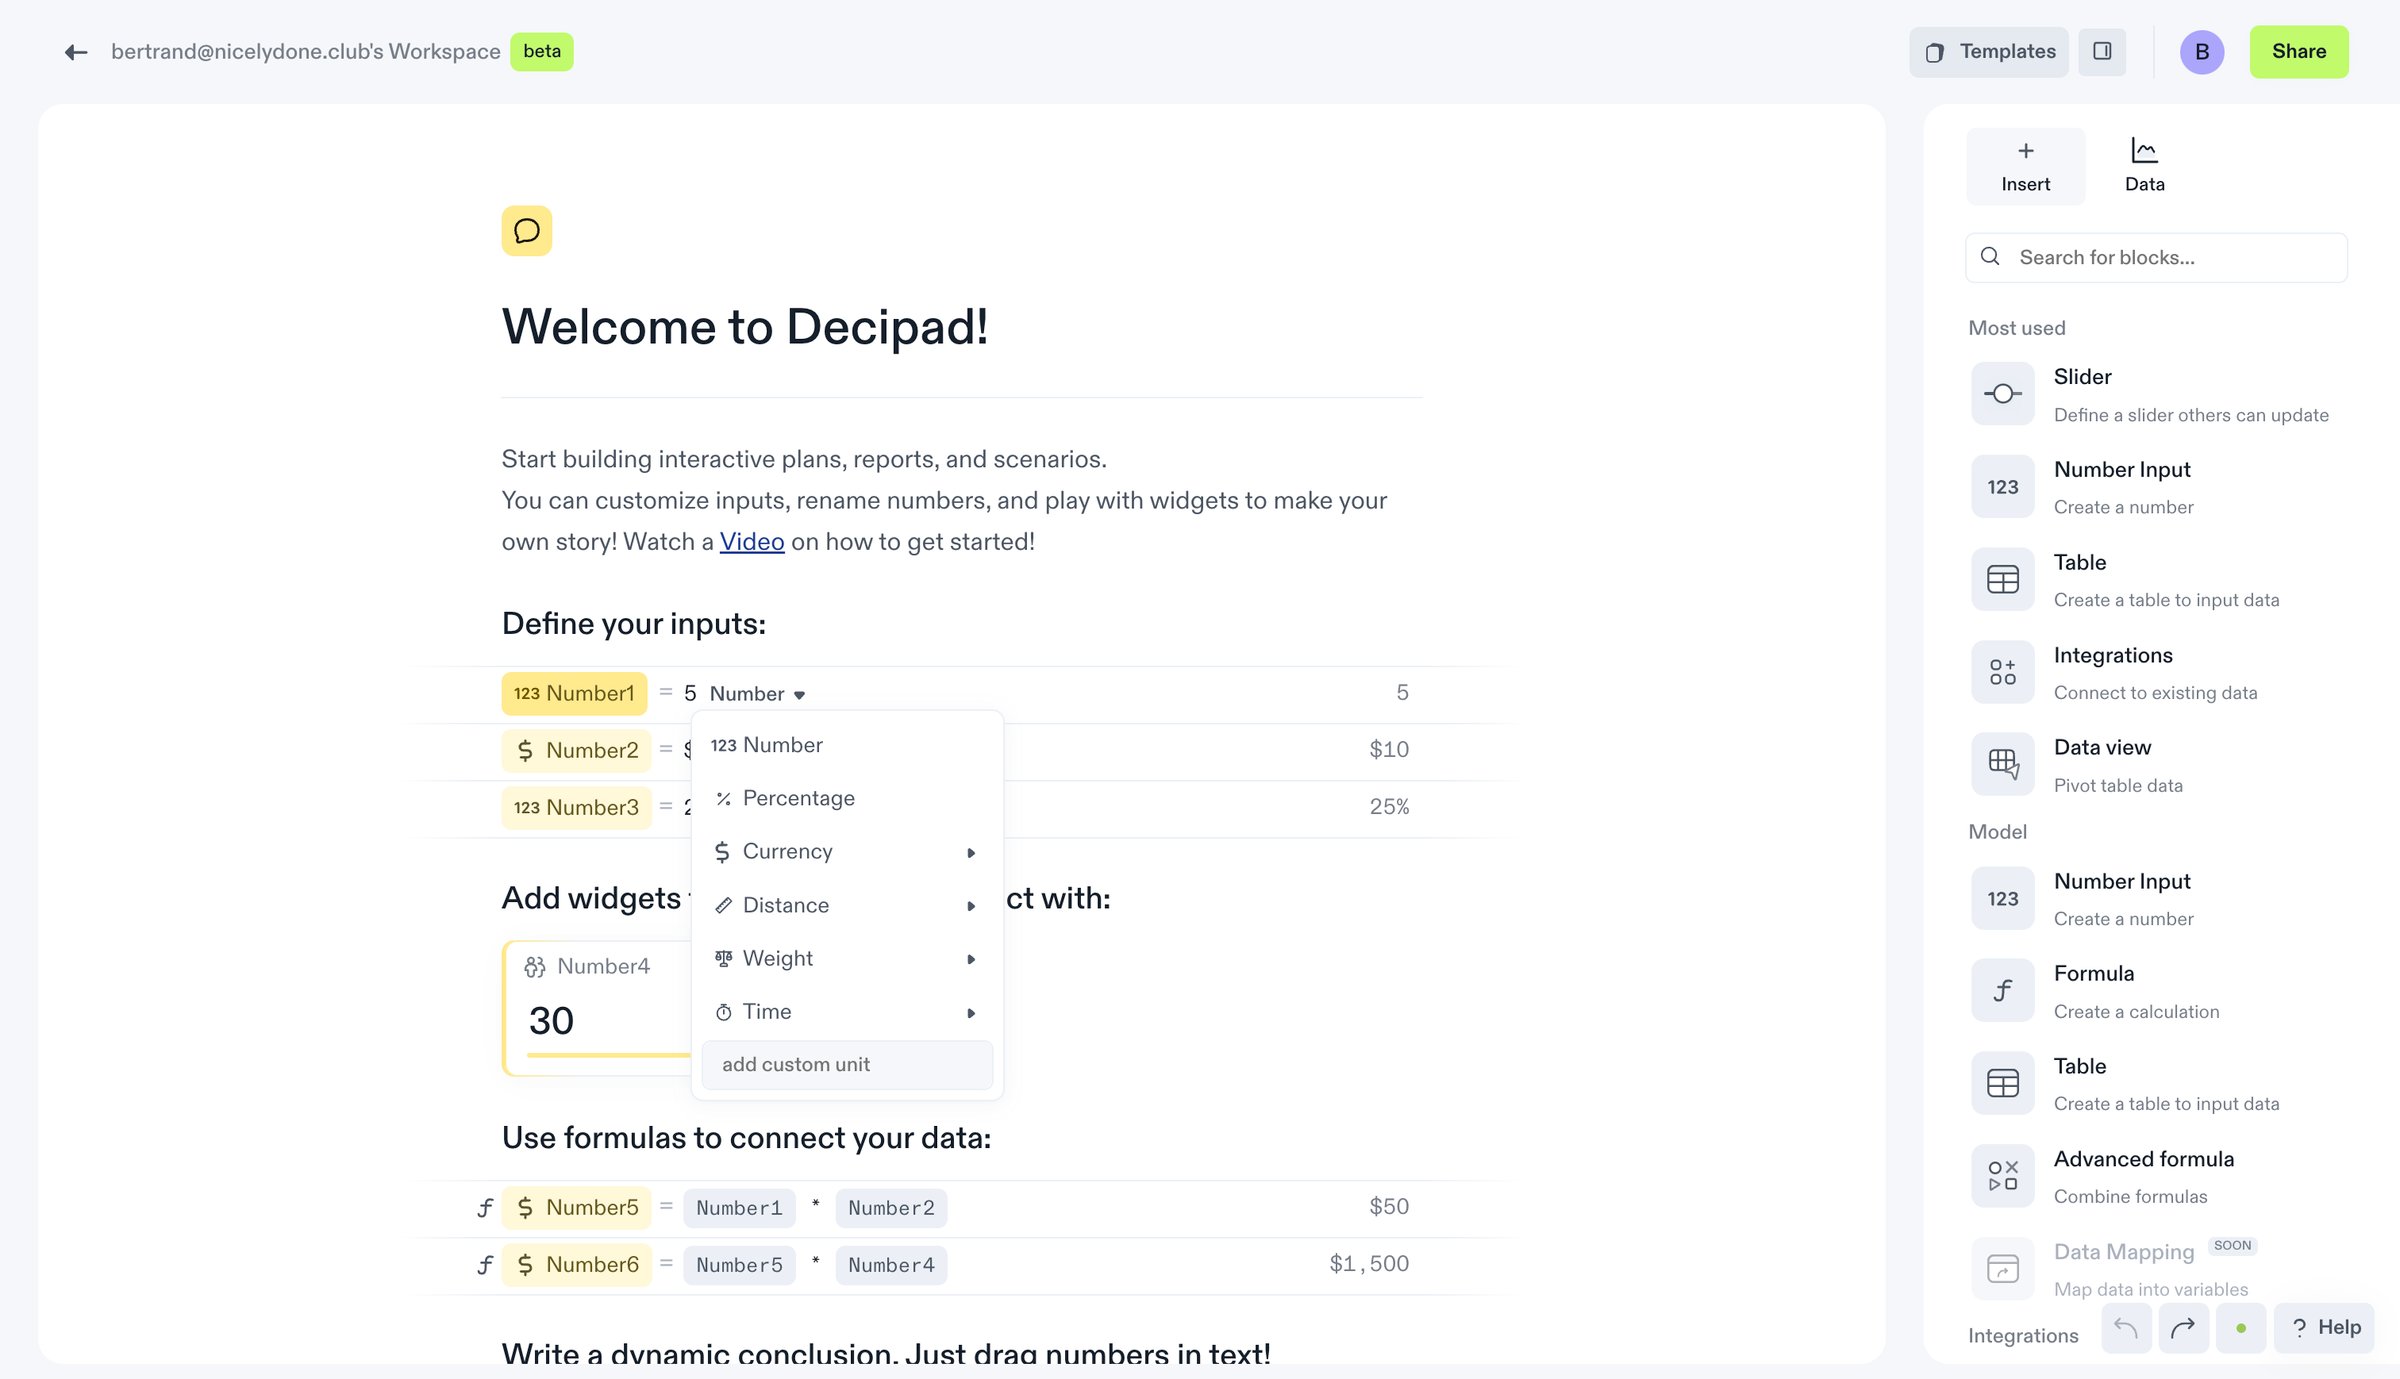
Task: Click the Advanced formula block icon
Action: (2002, 1176)
